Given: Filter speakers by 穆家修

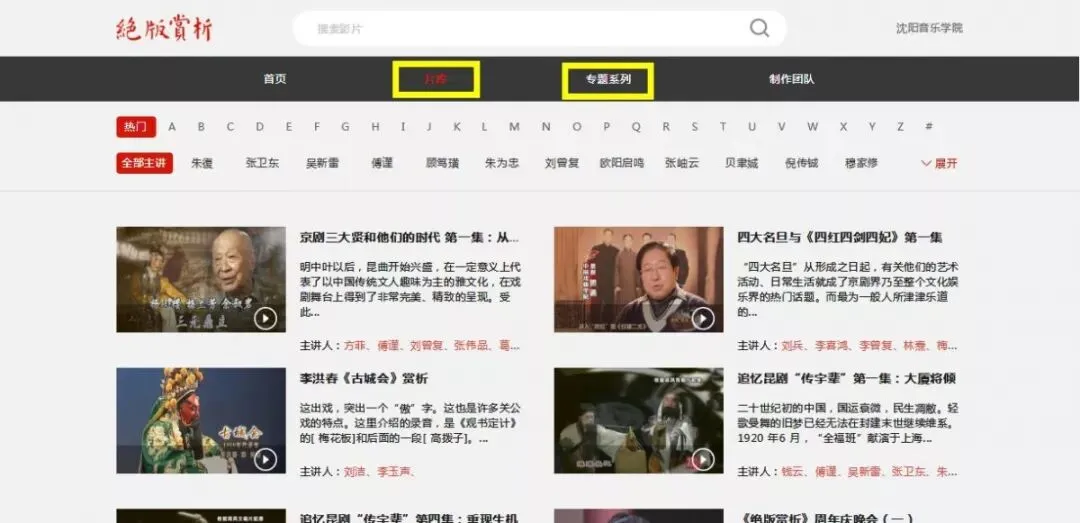Looking at the screenshot, I should point(862,163).
